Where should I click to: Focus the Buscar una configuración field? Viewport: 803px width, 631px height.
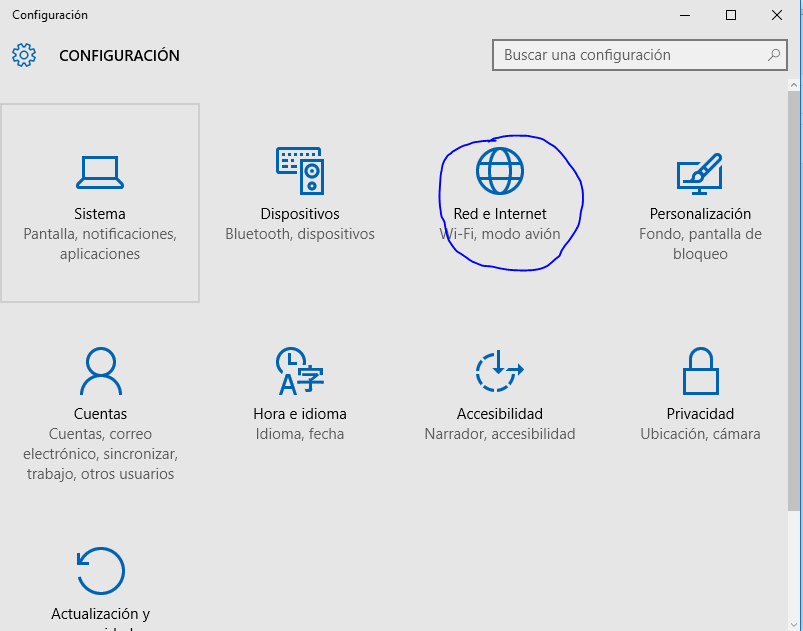(x=640, y=55)
